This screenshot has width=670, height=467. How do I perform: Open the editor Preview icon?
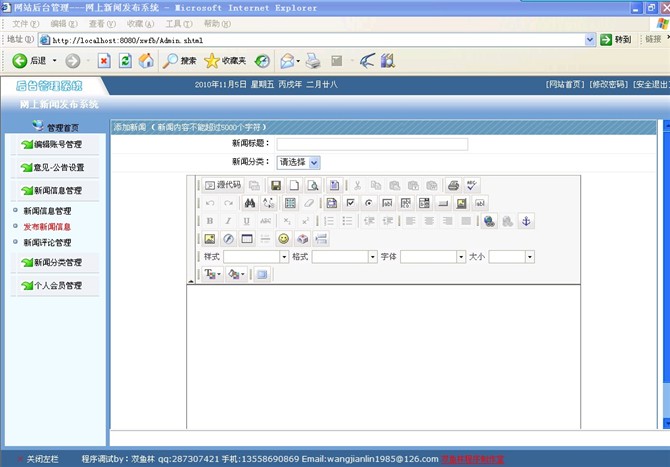313,185
